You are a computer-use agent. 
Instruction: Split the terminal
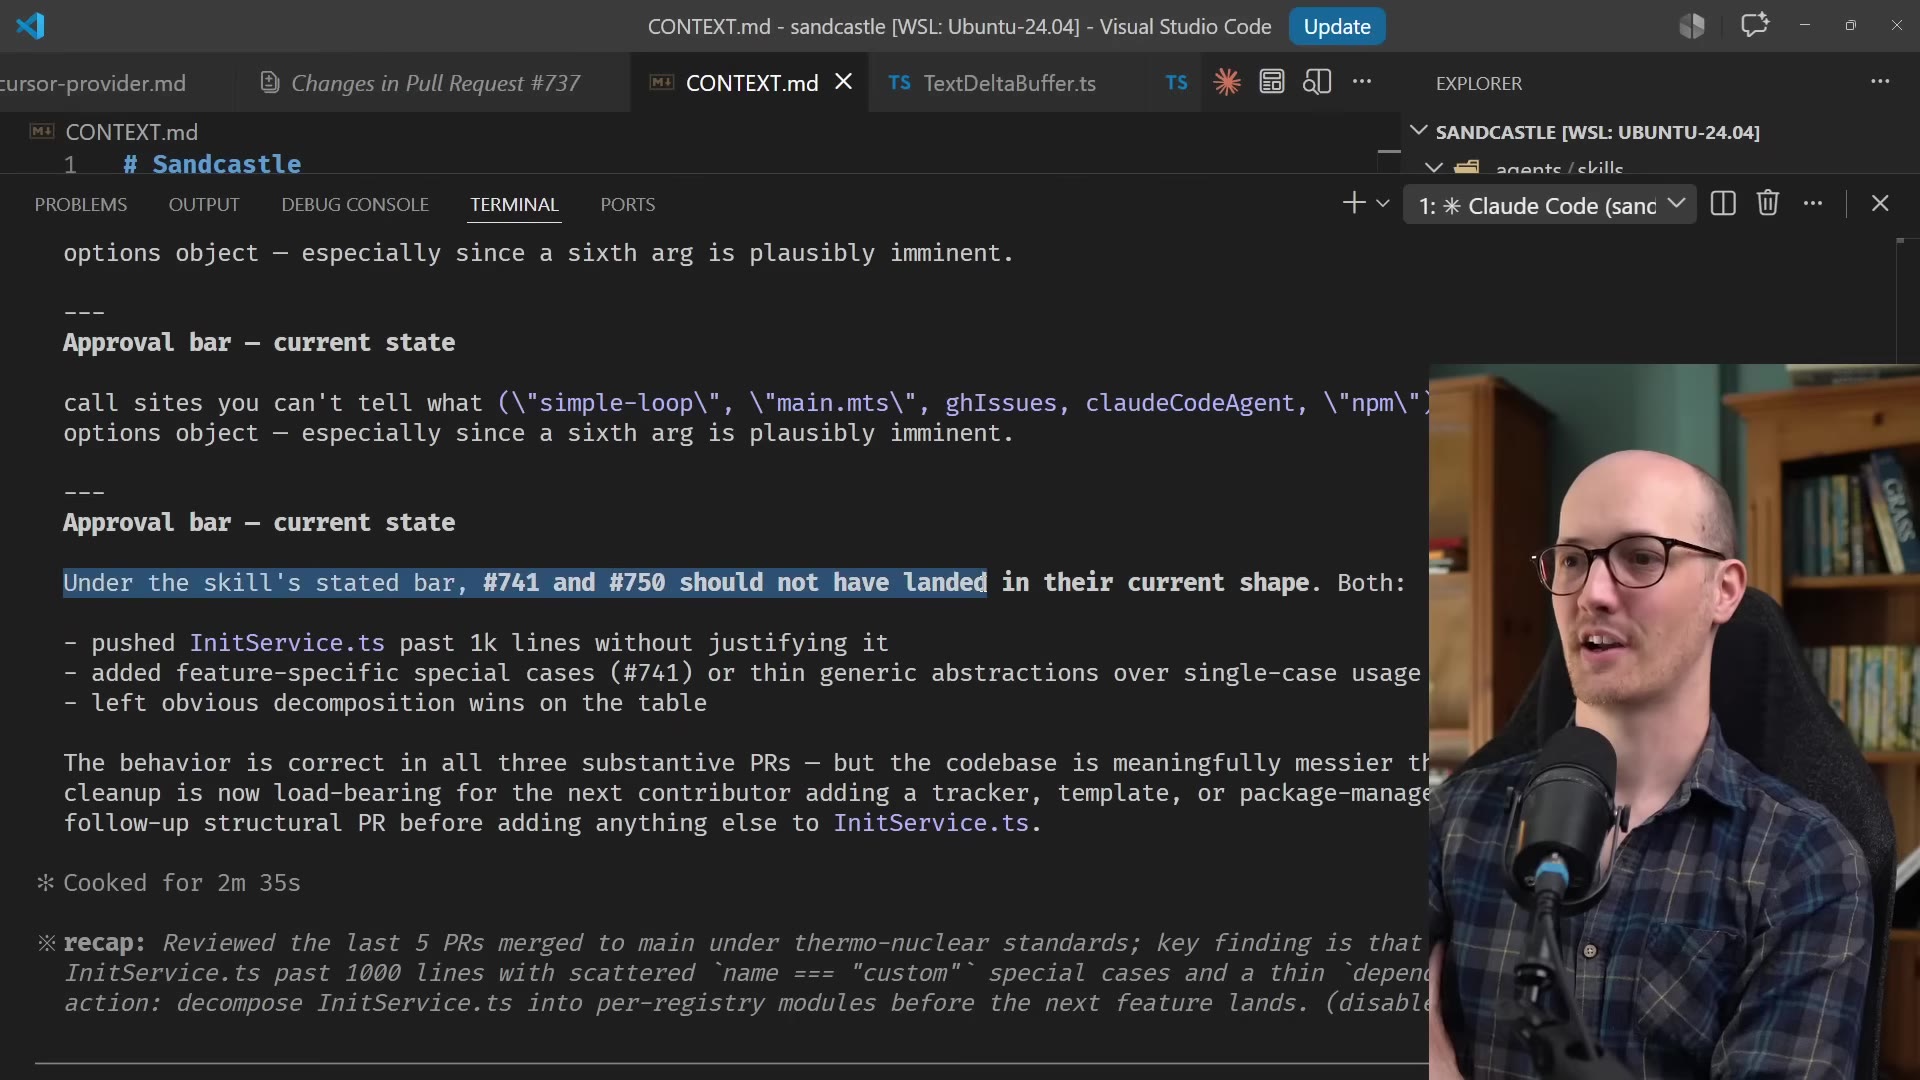(x=1723, y=203)
